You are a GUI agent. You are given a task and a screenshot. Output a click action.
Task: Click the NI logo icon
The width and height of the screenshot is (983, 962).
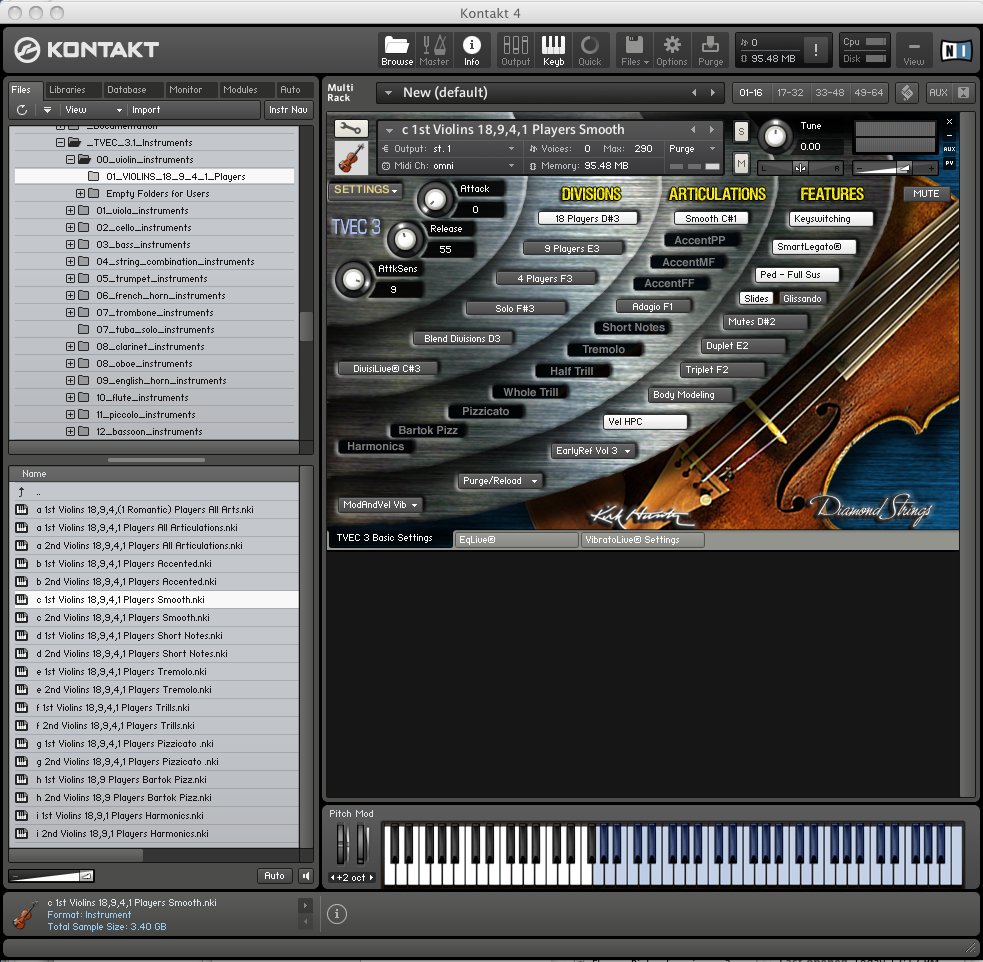[955, 50]
